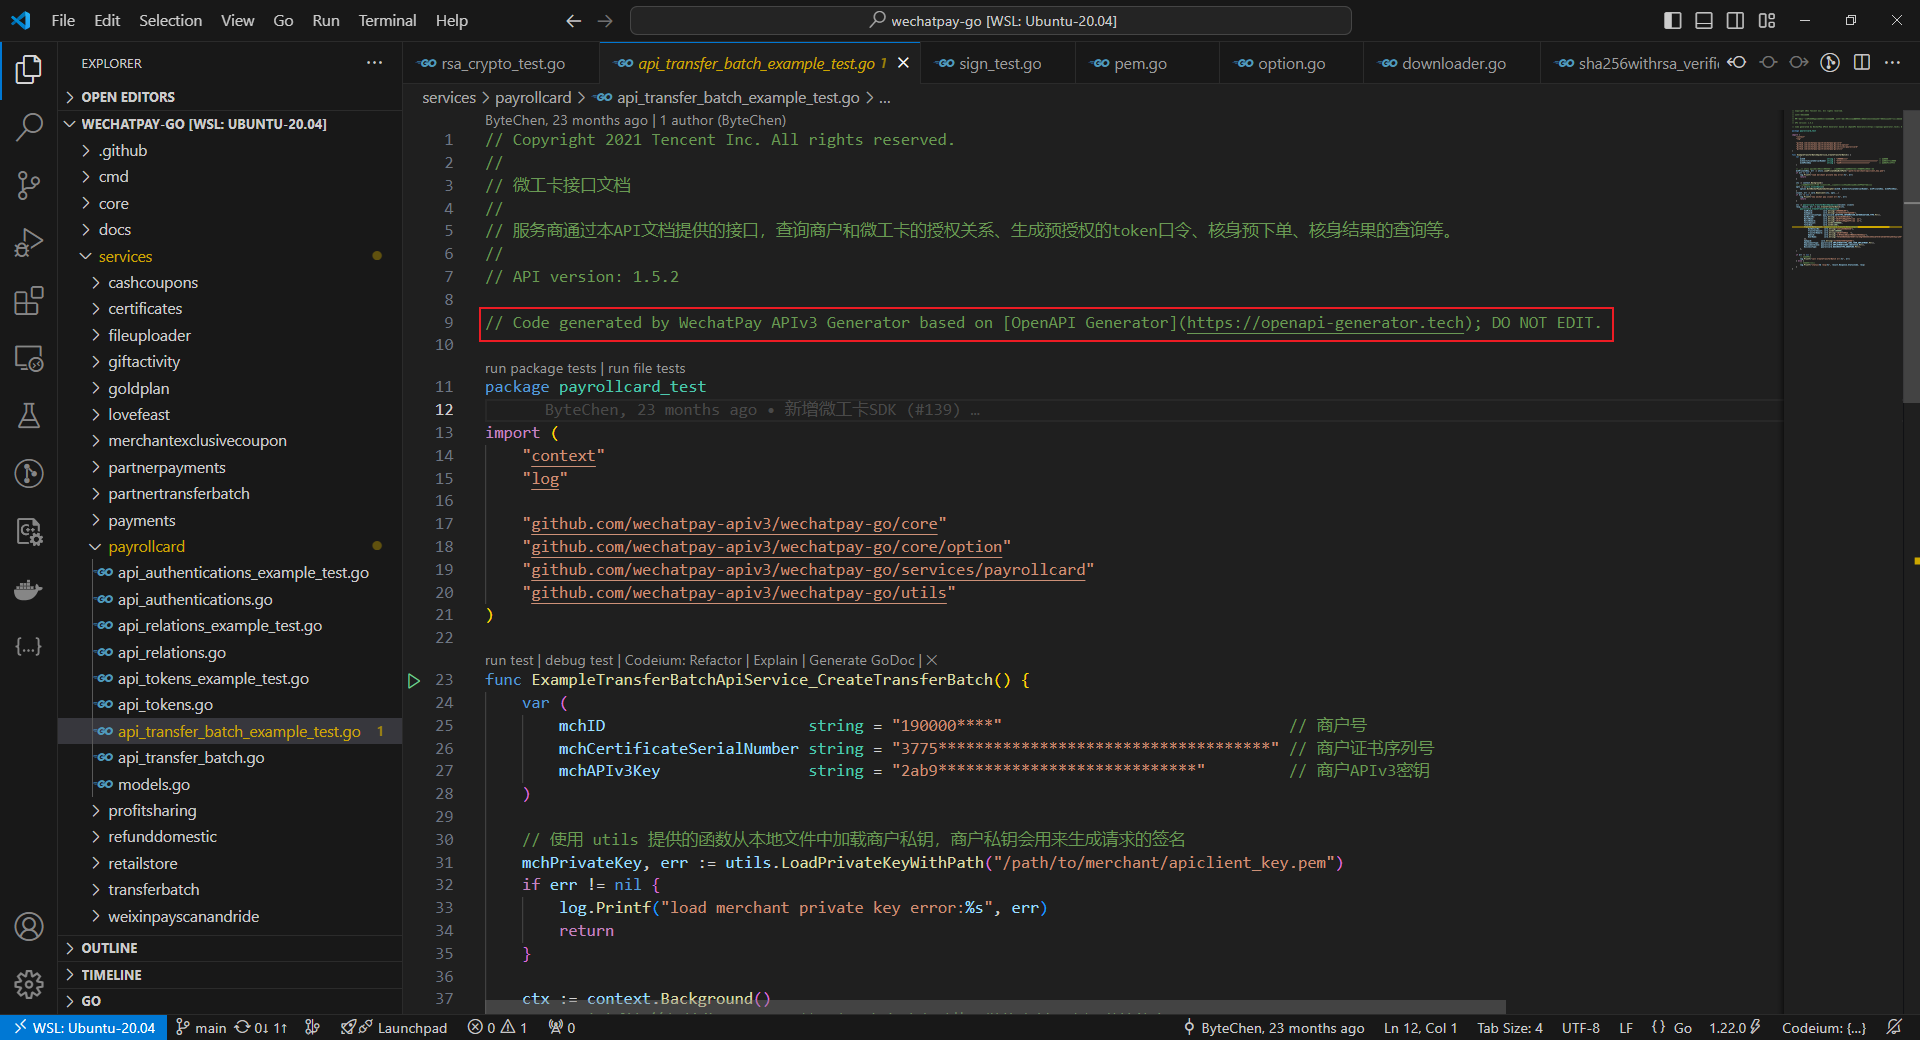
Task: Open the Manage gear icon
Action: click(x=29, y=984)
